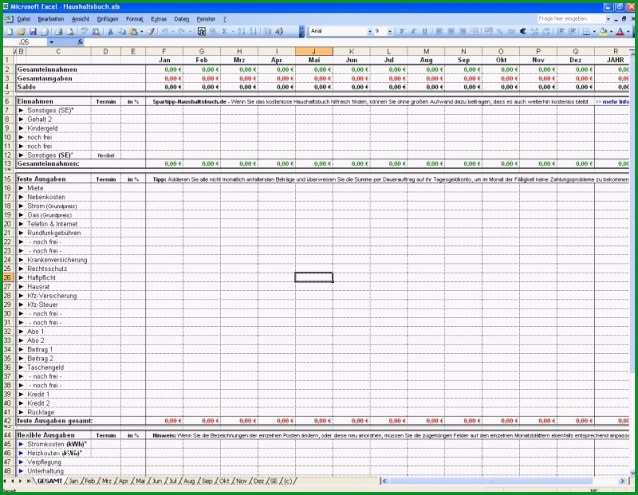
Task: Open the Ansicht menu
Action: tap(81, 19)
